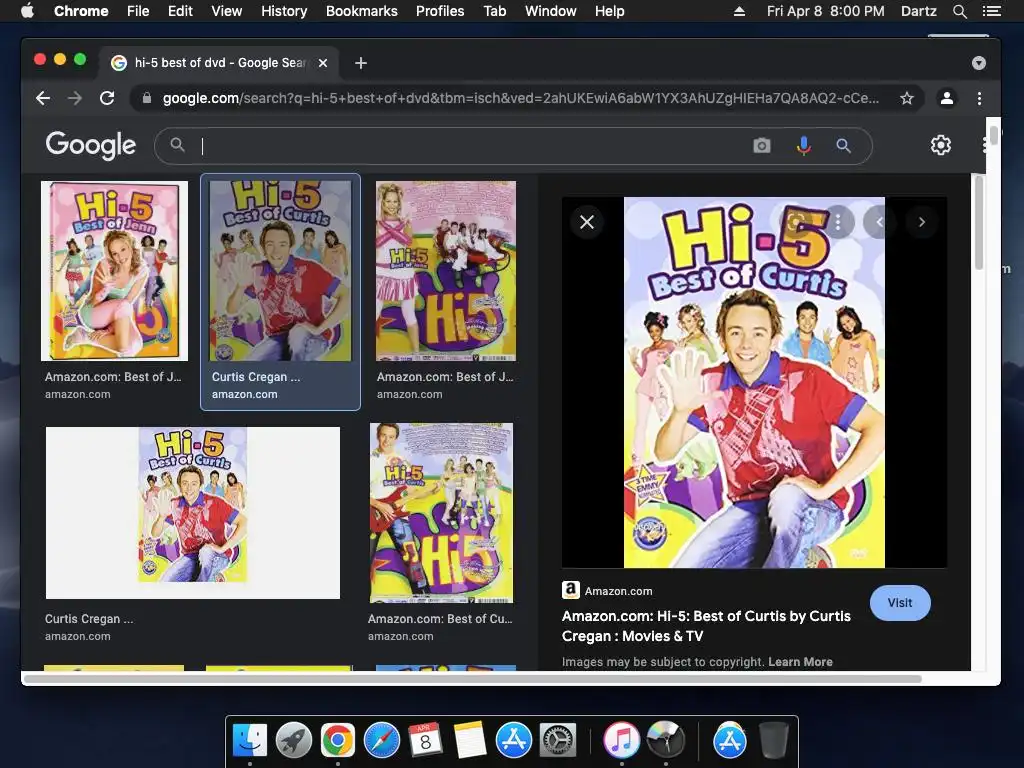Click the search by image camera icon

coord(761,145)
